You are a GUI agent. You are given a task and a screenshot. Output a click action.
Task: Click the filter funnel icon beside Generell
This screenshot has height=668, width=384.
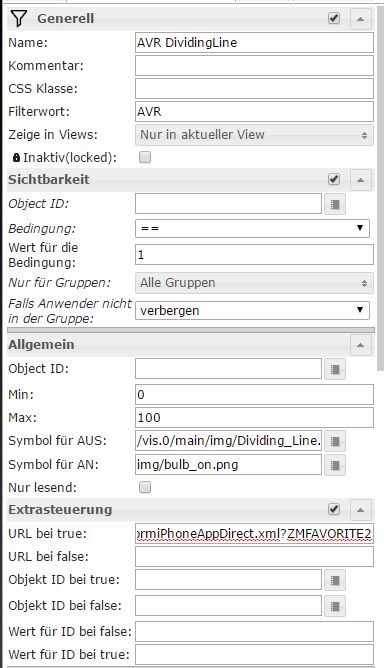[19, 18]
